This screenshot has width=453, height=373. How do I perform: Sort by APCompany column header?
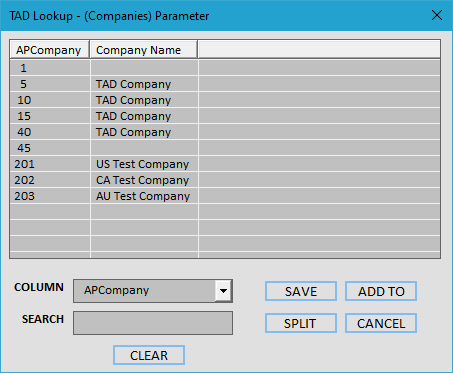coord(49,50)
